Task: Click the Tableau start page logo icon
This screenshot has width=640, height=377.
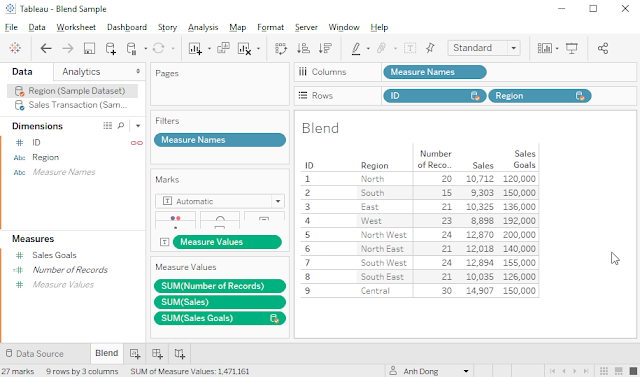Action: pyautogui.click(x=15, y=48)
